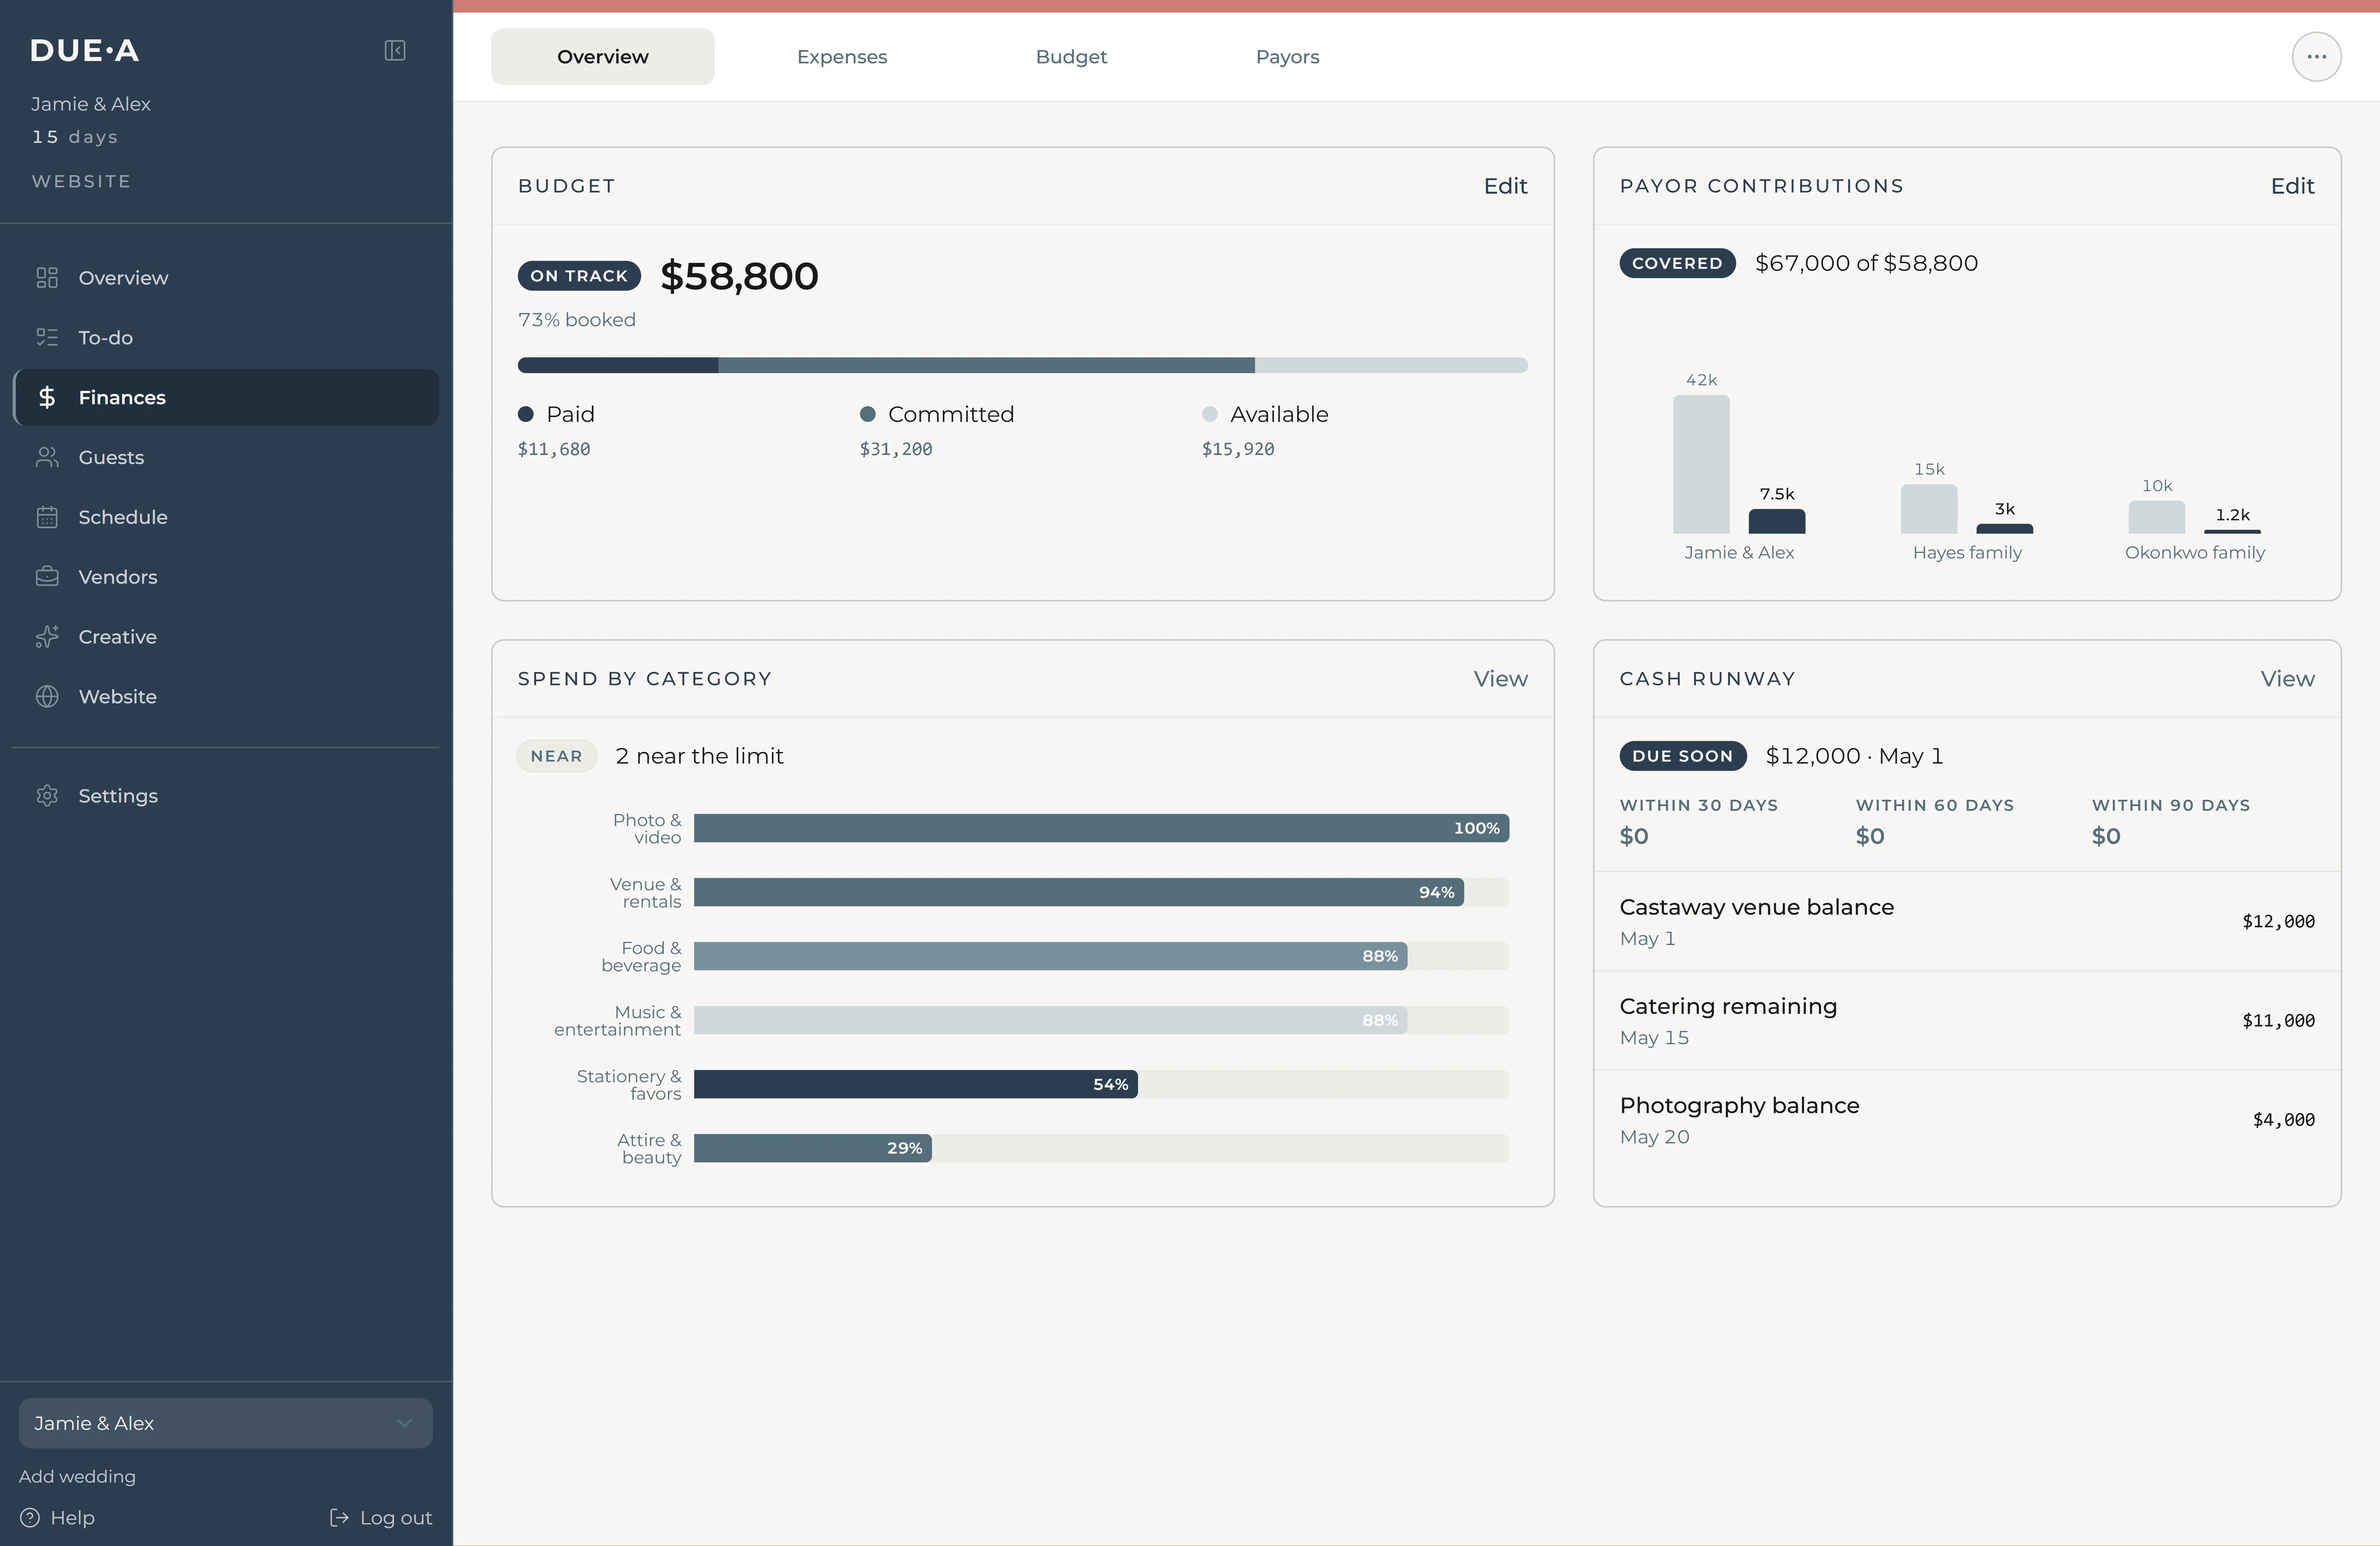
Task: Click the 15 days countdown text
Action: click(x=75, y=137)
